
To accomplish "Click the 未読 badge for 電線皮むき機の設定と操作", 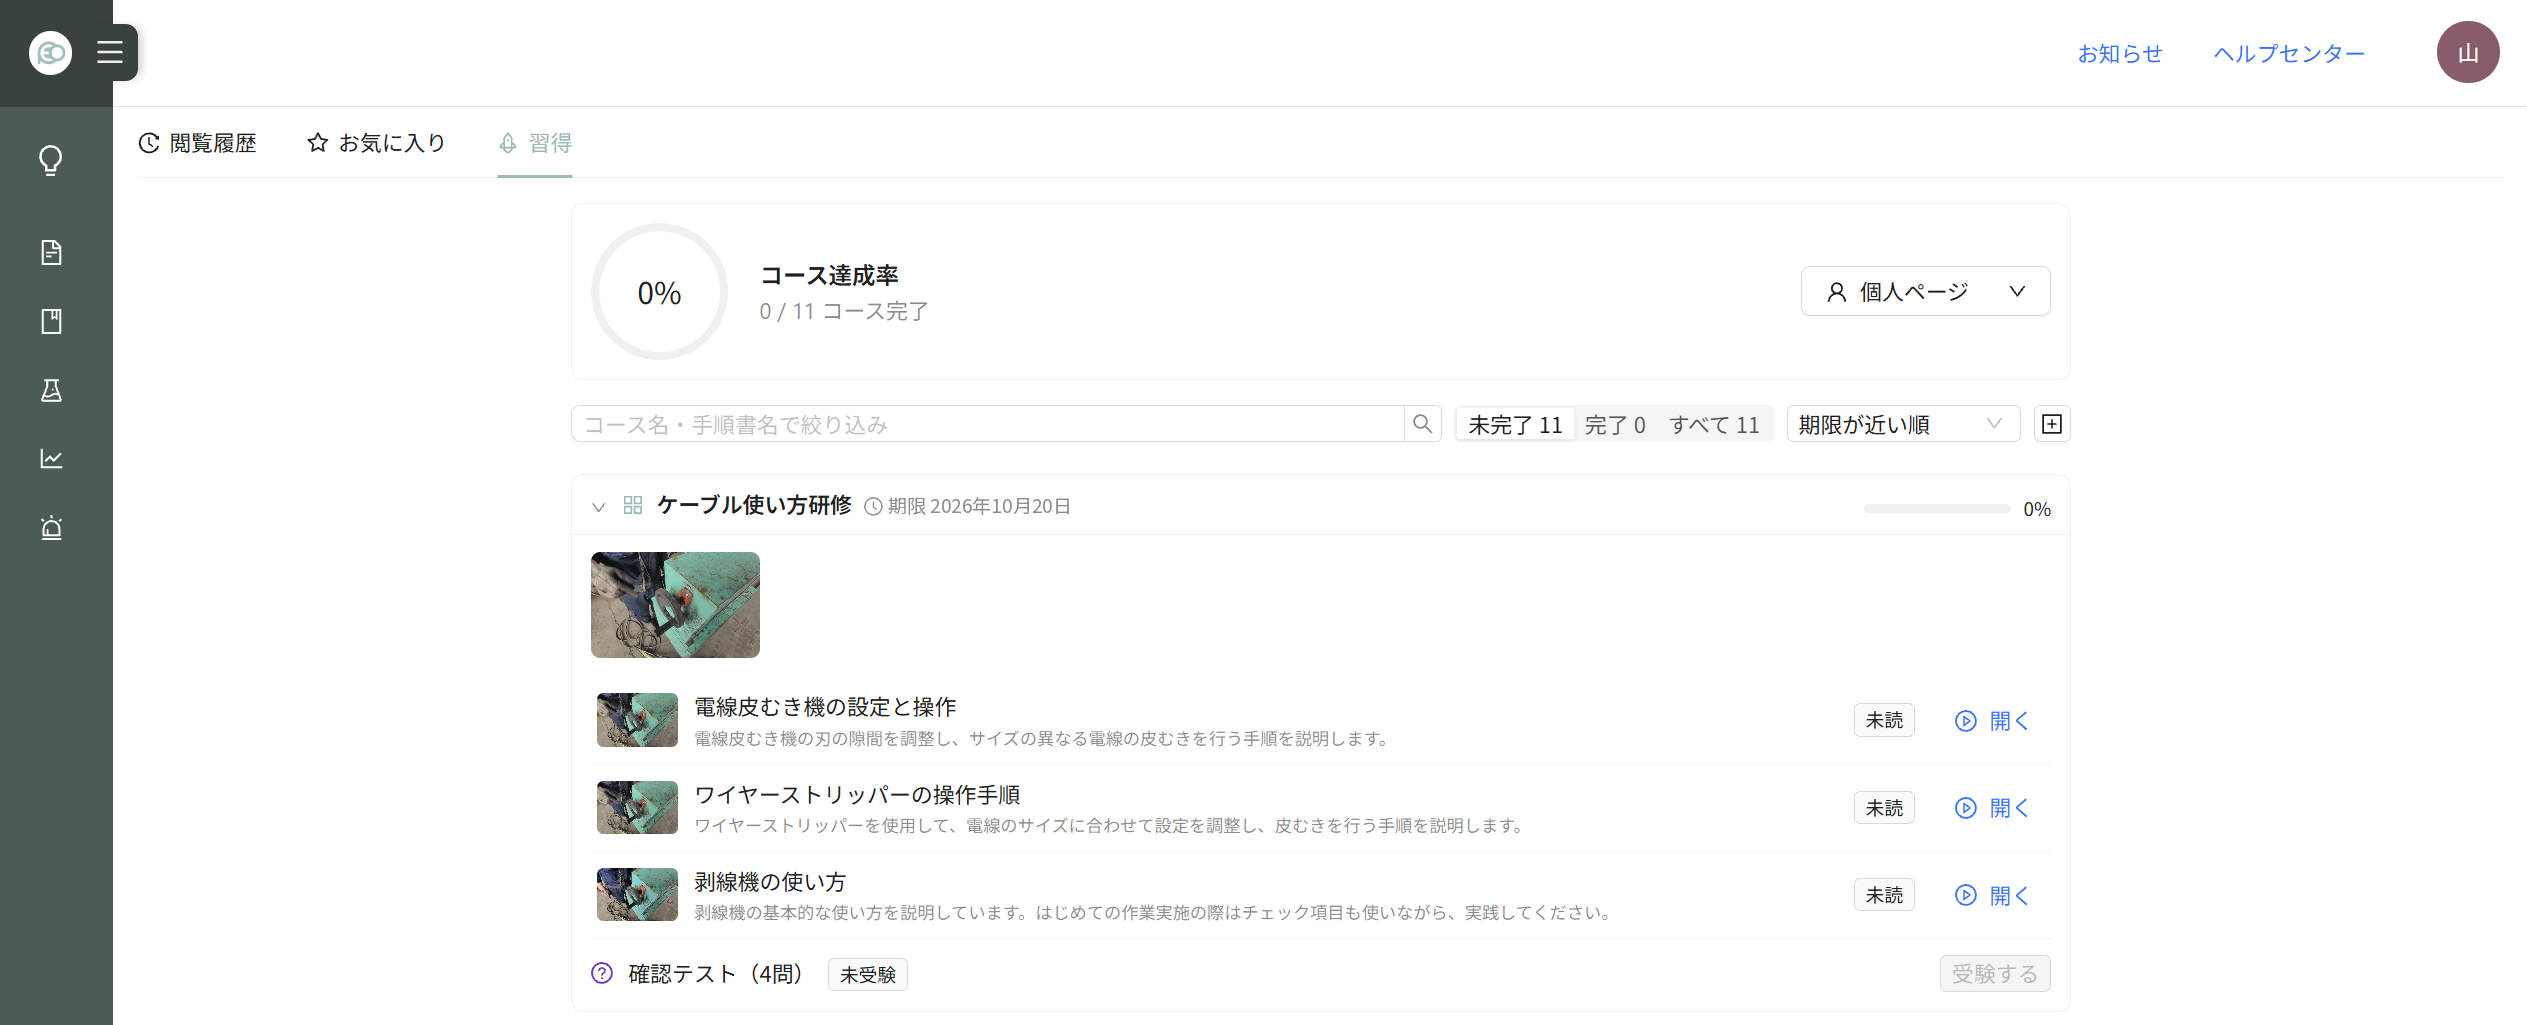I will pos(1884,720).
